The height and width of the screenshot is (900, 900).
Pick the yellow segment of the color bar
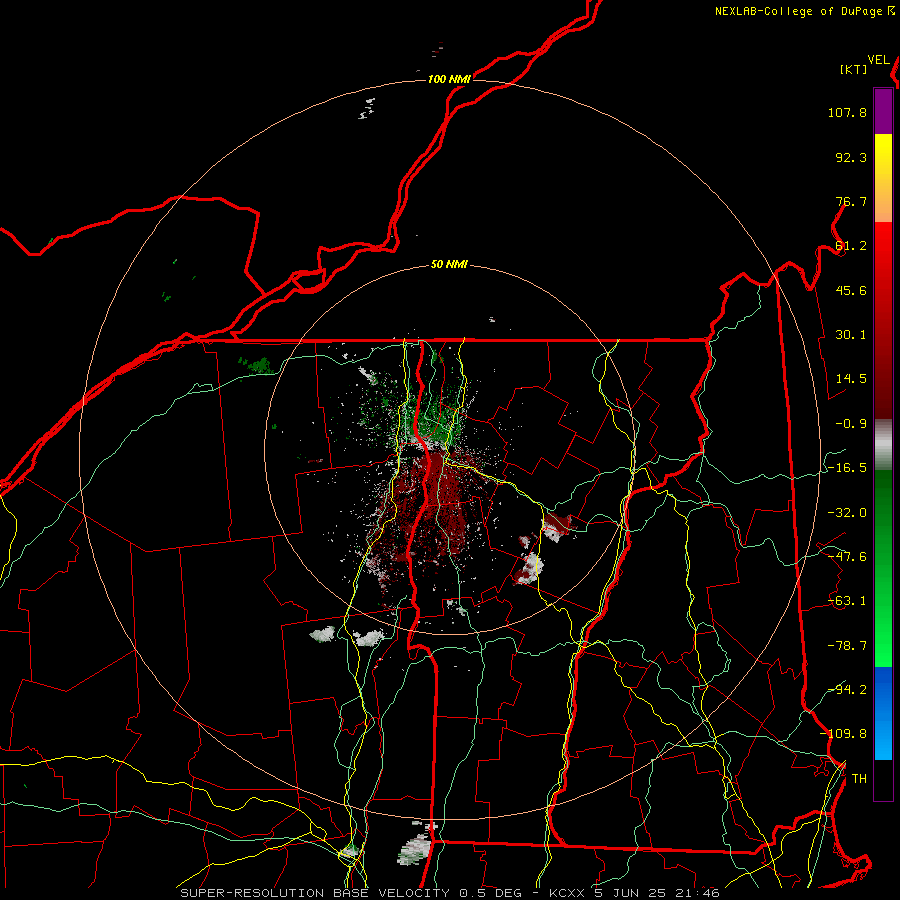coord(883,156)
